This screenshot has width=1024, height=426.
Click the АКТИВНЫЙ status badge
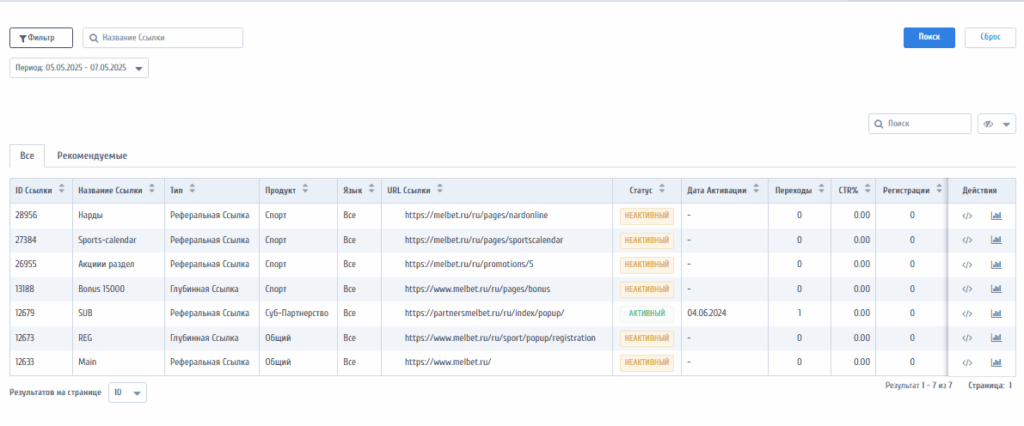[x=647, y=314]
